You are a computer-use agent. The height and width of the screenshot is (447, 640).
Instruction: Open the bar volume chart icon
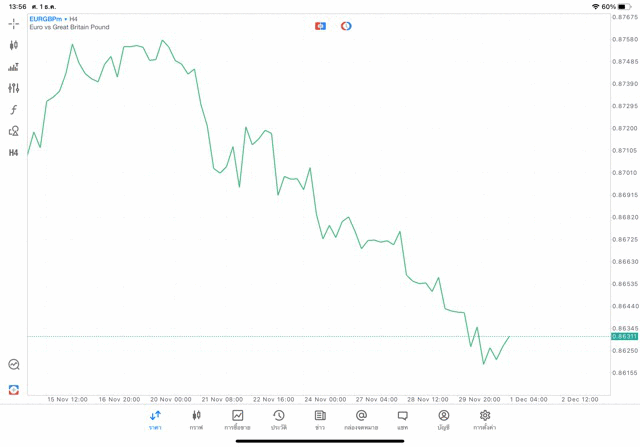pos(13,67)
